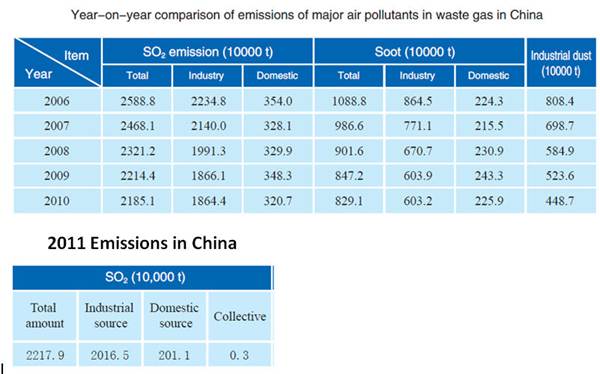
Task: Click the chart title about air pollutants
Action: [307, 15]
